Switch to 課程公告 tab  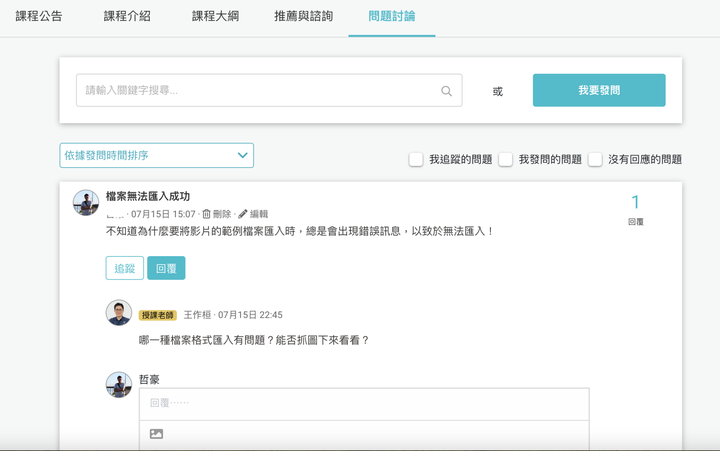pyautogui.click(x=39, y=17)
